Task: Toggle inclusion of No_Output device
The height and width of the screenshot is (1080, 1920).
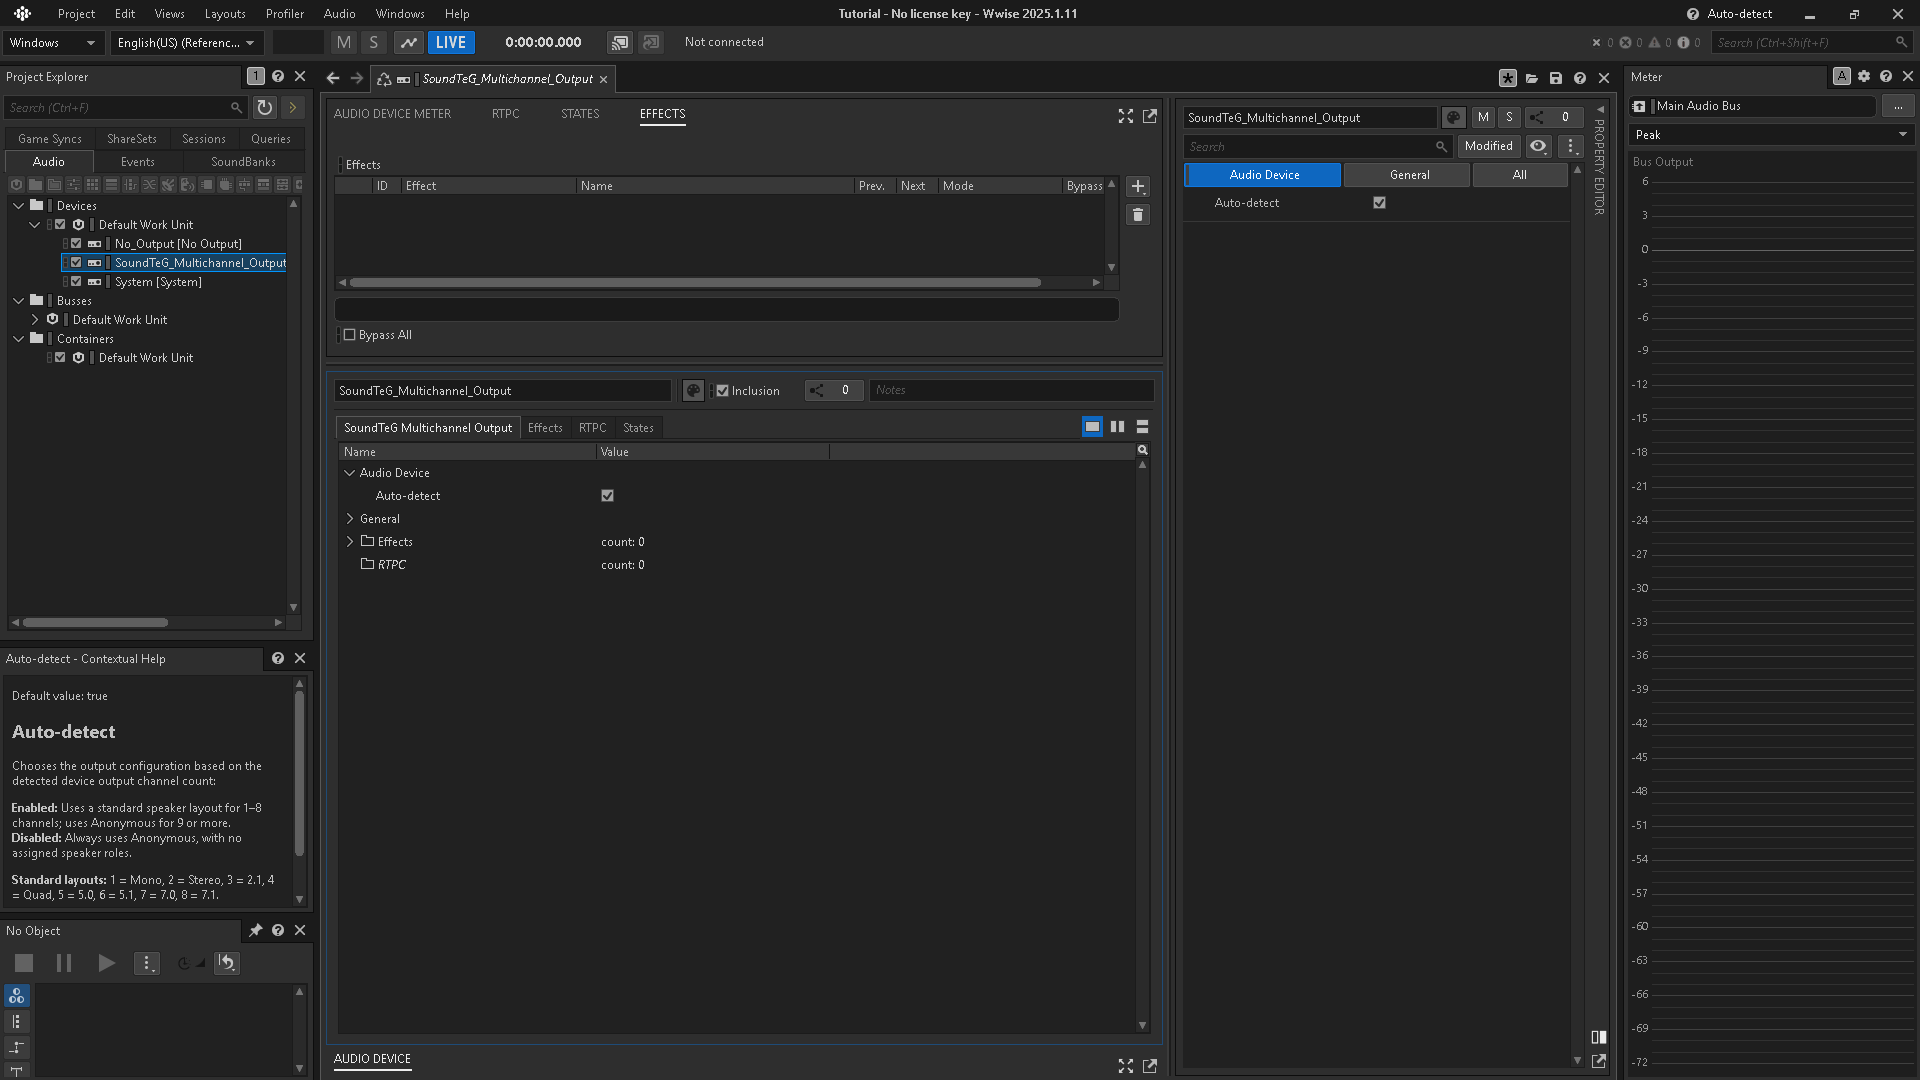Action: coord(76,244)
